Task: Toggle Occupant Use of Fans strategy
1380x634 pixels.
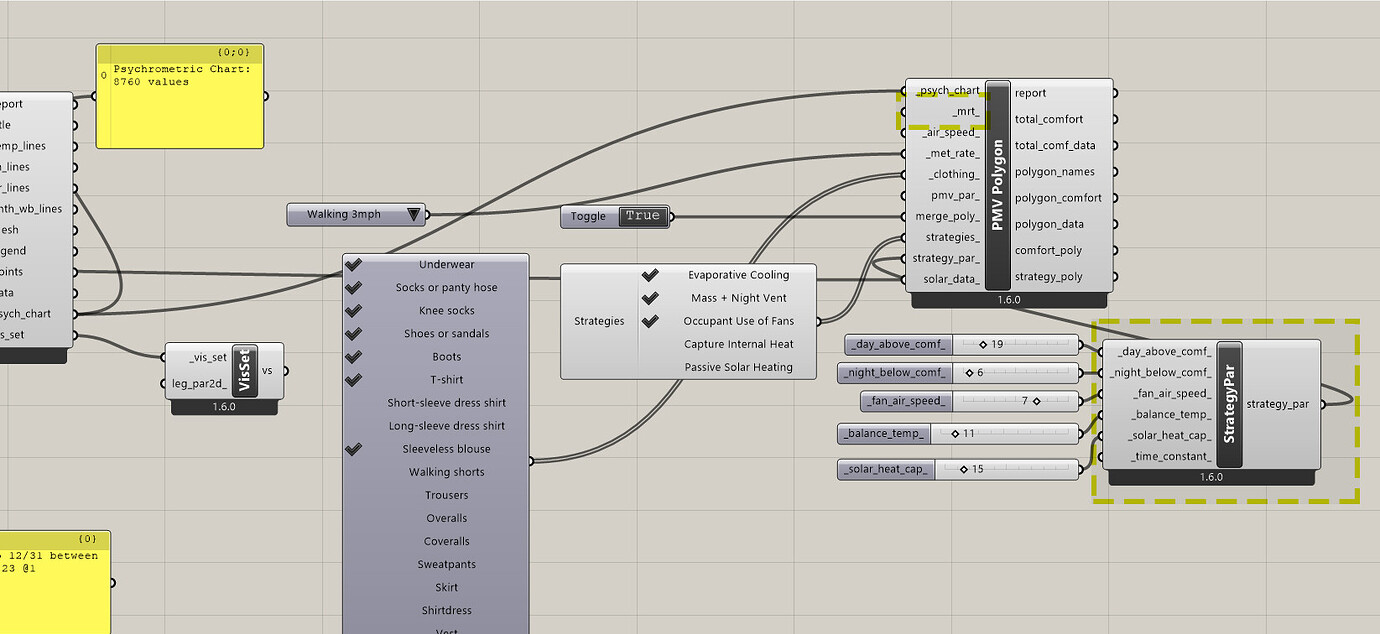Action: coord(650,320)
